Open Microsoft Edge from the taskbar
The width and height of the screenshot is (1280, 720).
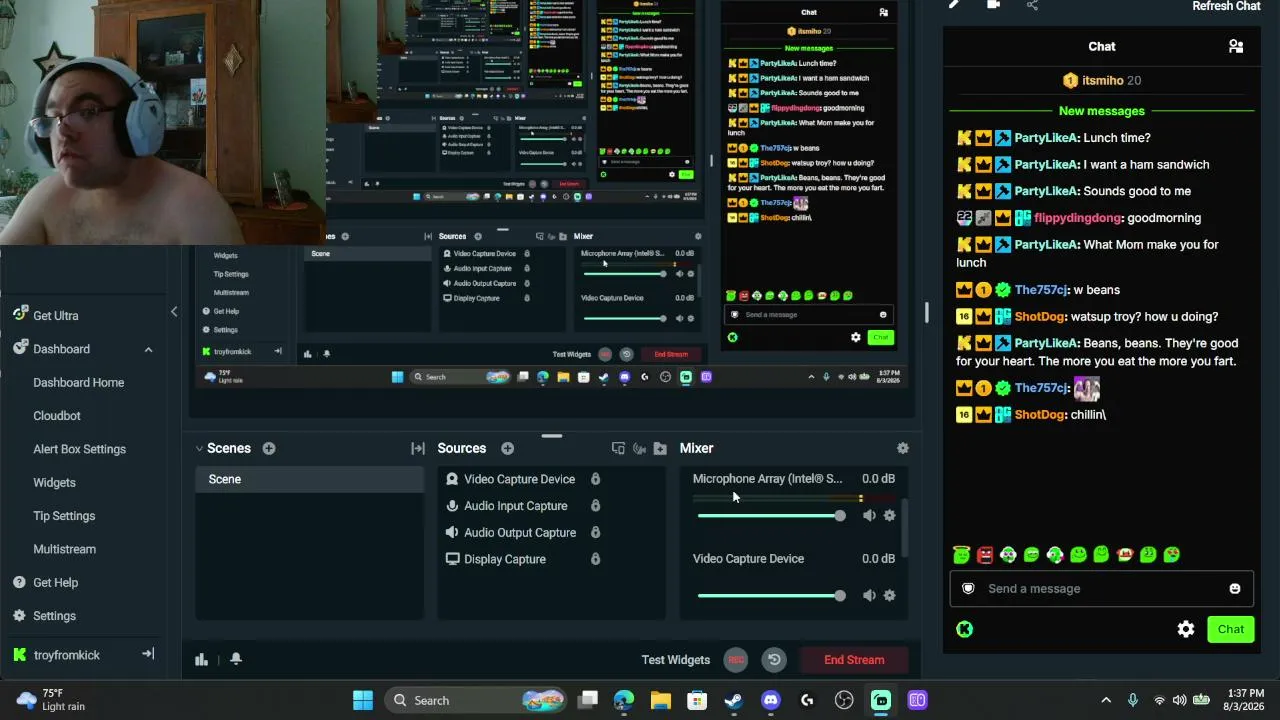[624, 700]
